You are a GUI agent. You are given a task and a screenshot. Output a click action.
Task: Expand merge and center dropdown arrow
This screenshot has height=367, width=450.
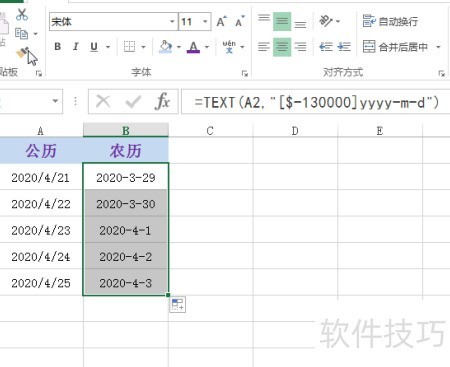[x=438, y=47]
